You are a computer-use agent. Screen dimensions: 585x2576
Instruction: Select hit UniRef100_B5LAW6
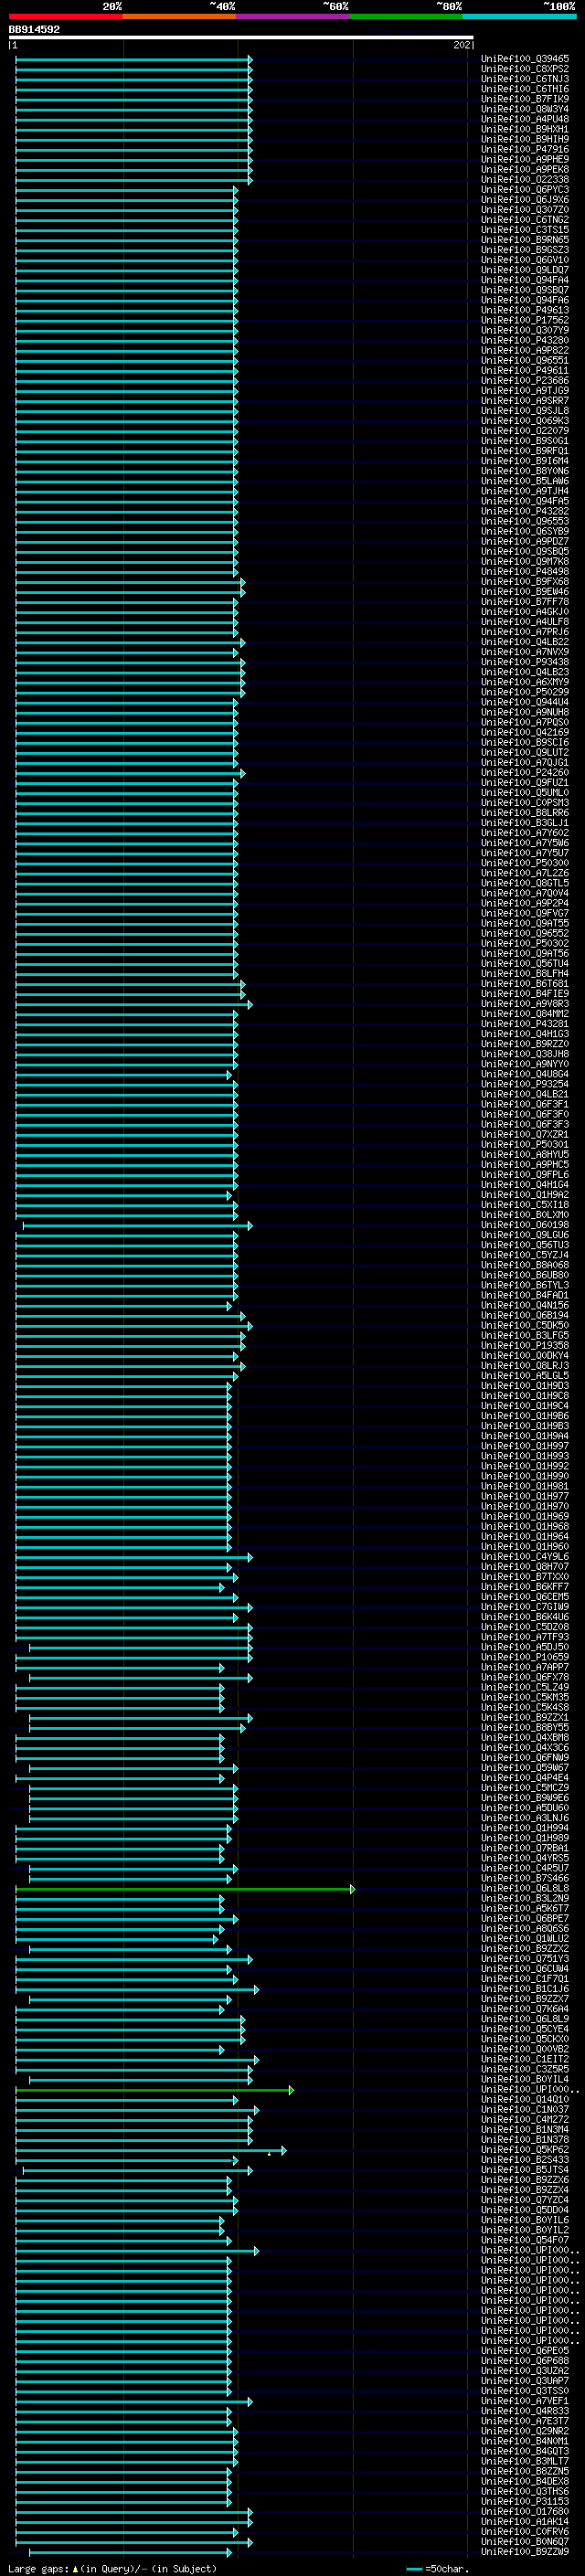525,481
